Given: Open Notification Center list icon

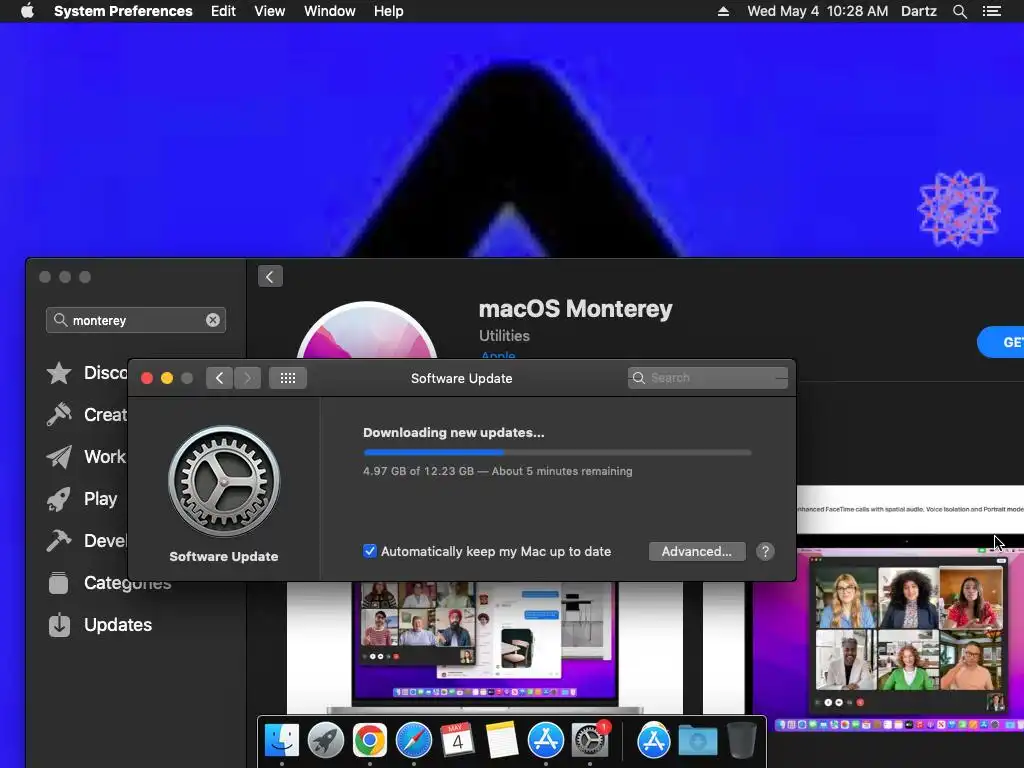Looking at the screenshot, I should coord(992,11).
